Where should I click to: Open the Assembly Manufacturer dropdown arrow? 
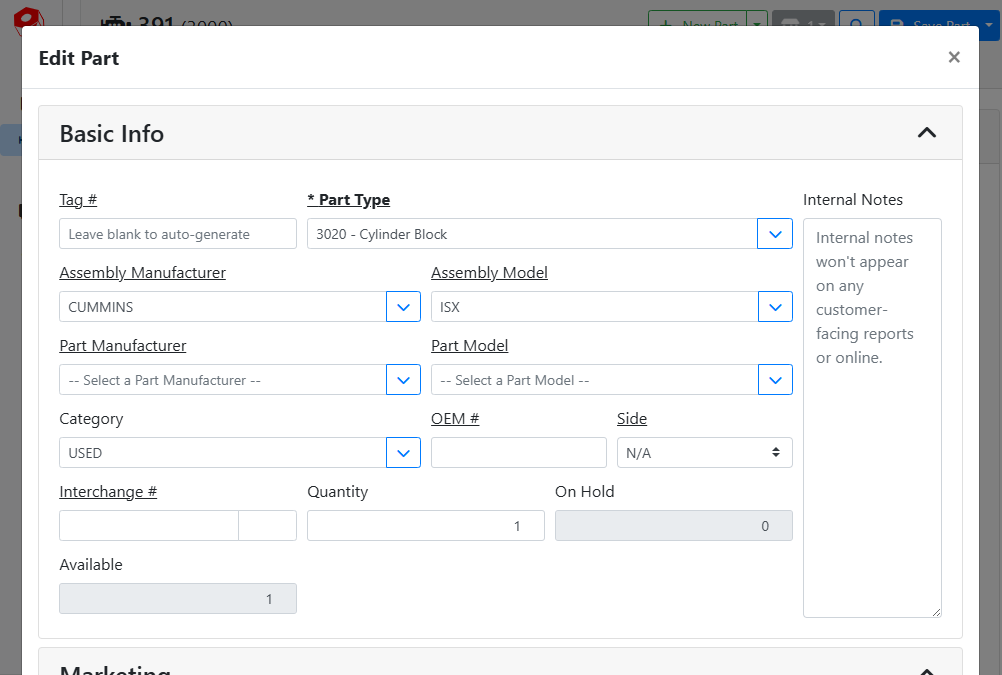(x=403, y=307)
